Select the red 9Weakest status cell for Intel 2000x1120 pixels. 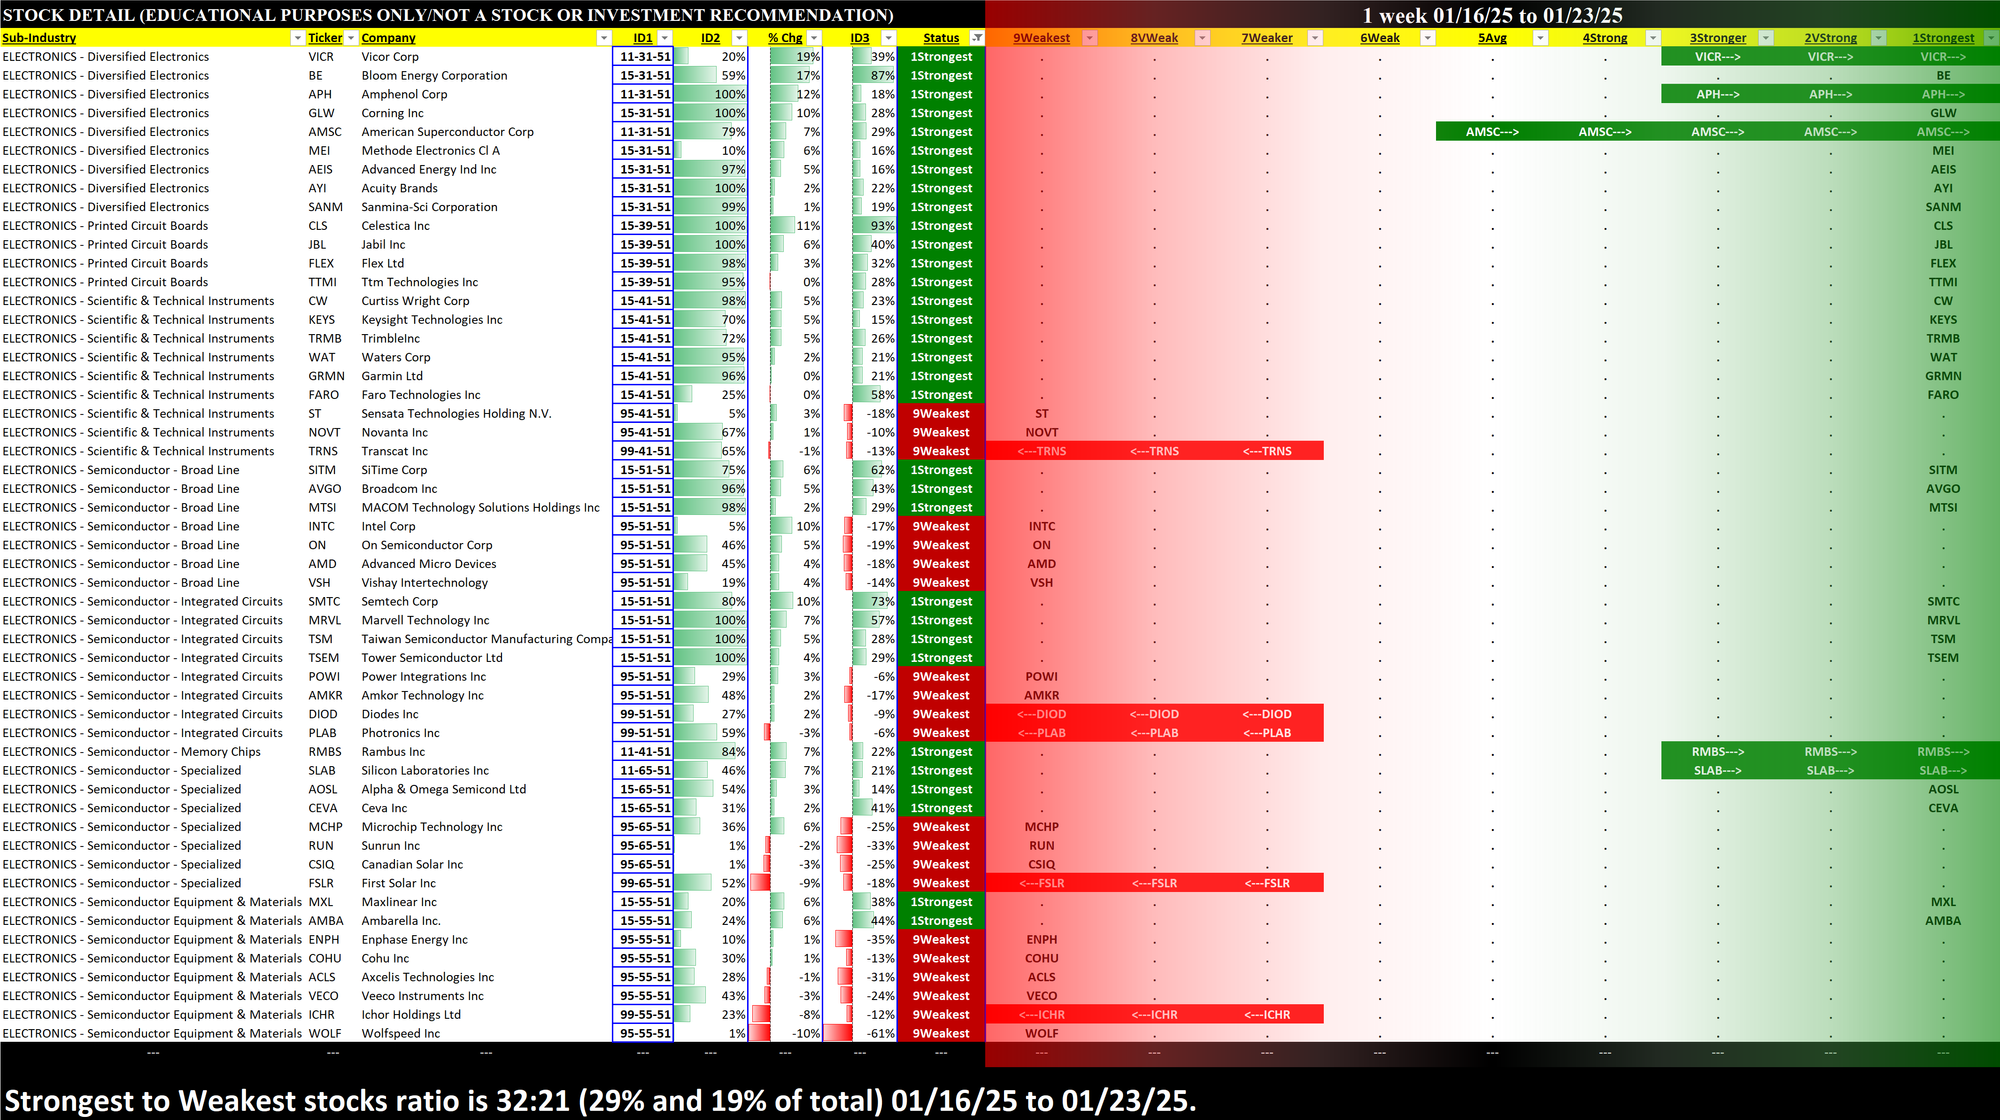(940, 526)
